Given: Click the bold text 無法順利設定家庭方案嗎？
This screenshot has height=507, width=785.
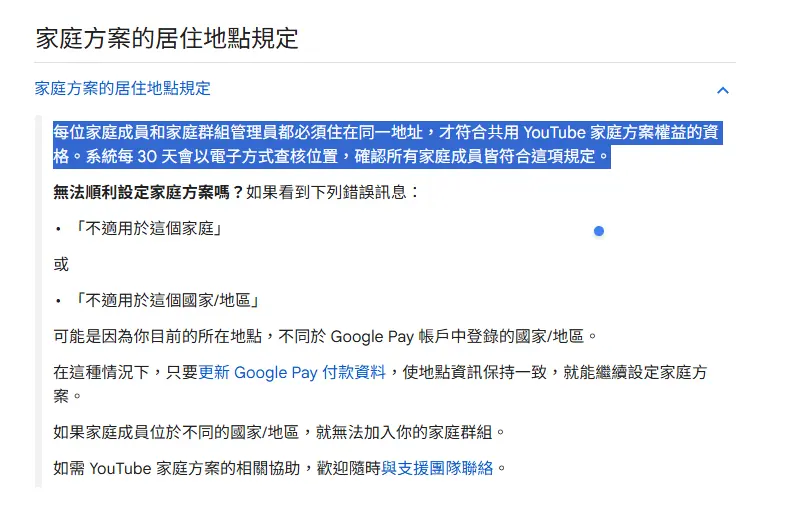Looking at the screenshot, I should pos(149,192).
